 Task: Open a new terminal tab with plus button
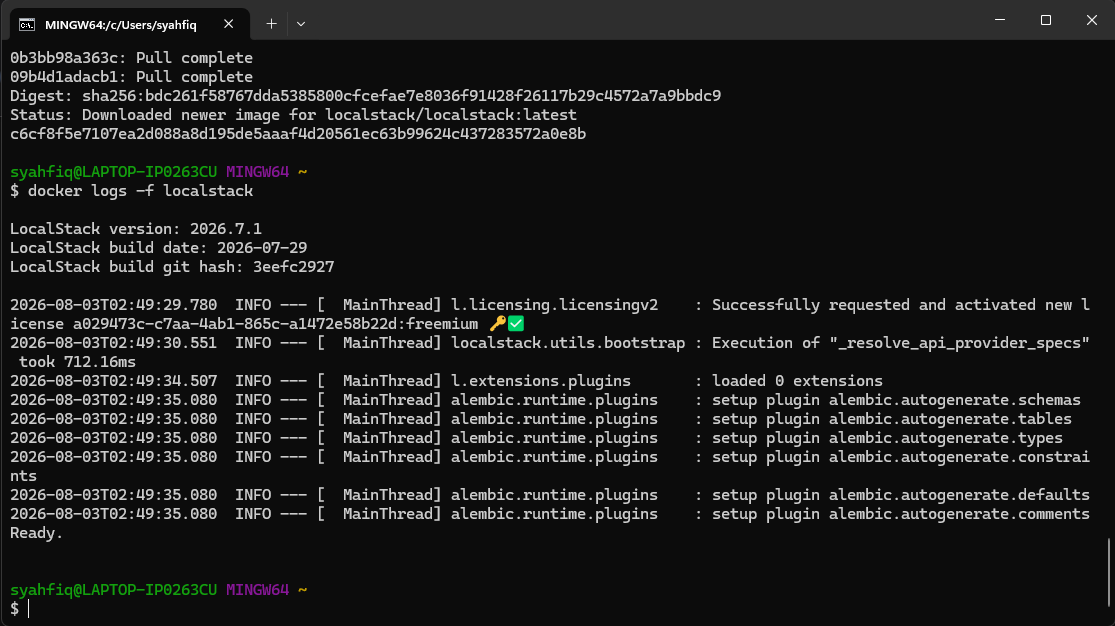(271, 24)
